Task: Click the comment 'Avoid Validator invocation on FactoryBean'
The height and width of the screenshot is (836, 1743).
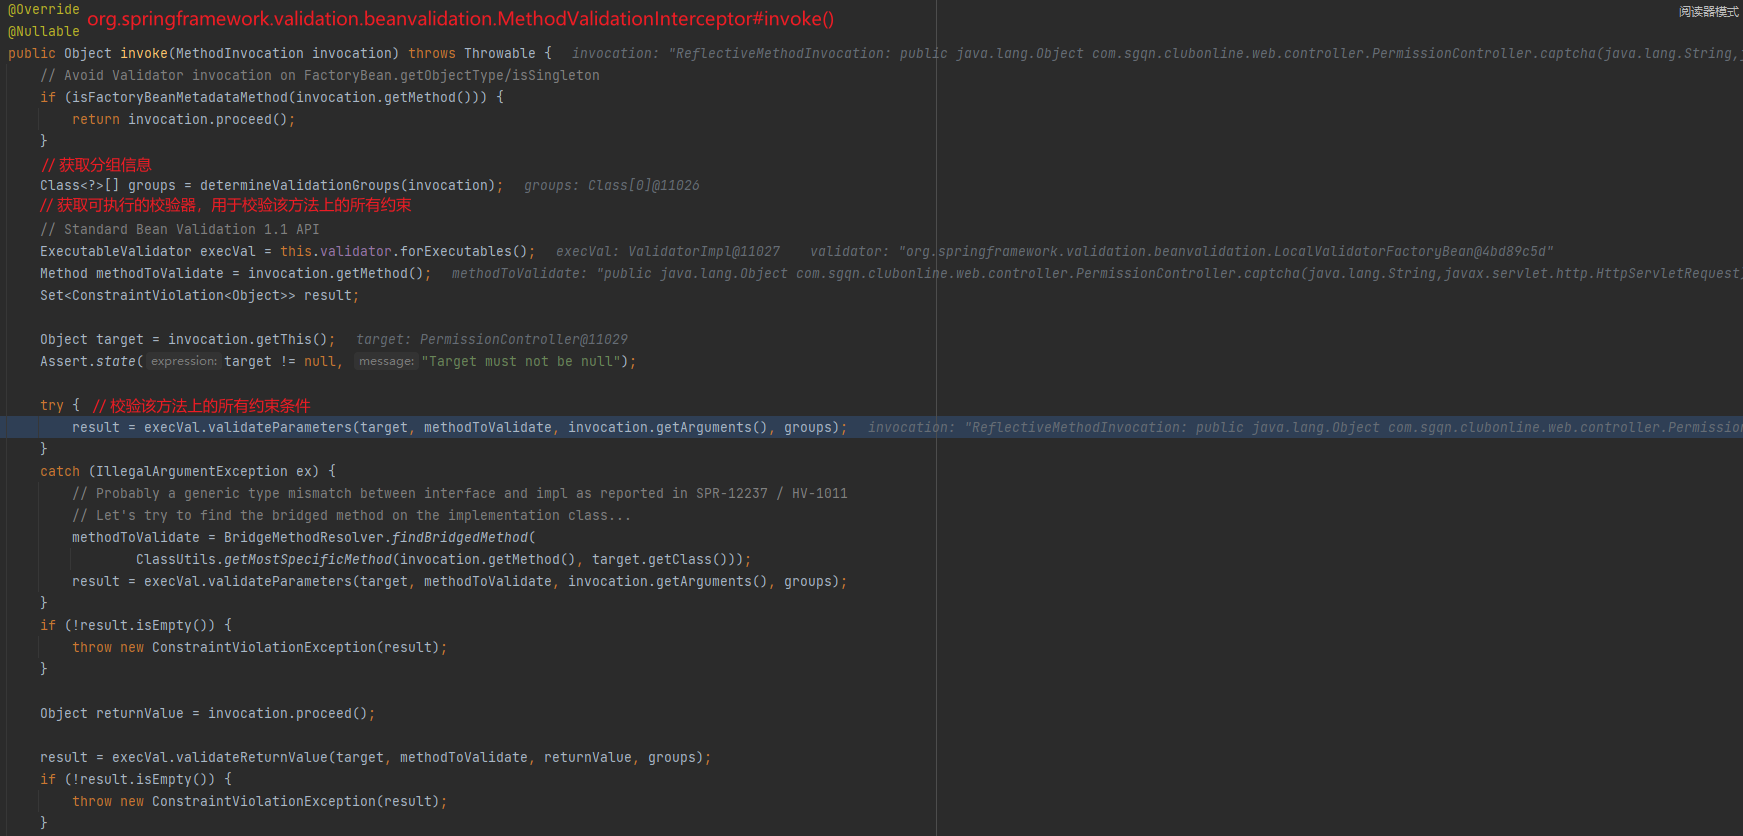Action: coord(320,75)
